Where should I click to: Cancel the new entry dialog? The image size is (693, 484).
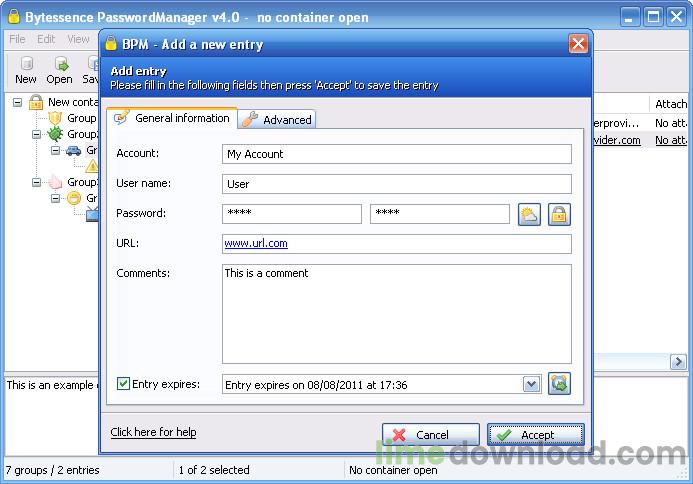click(430, 435)
